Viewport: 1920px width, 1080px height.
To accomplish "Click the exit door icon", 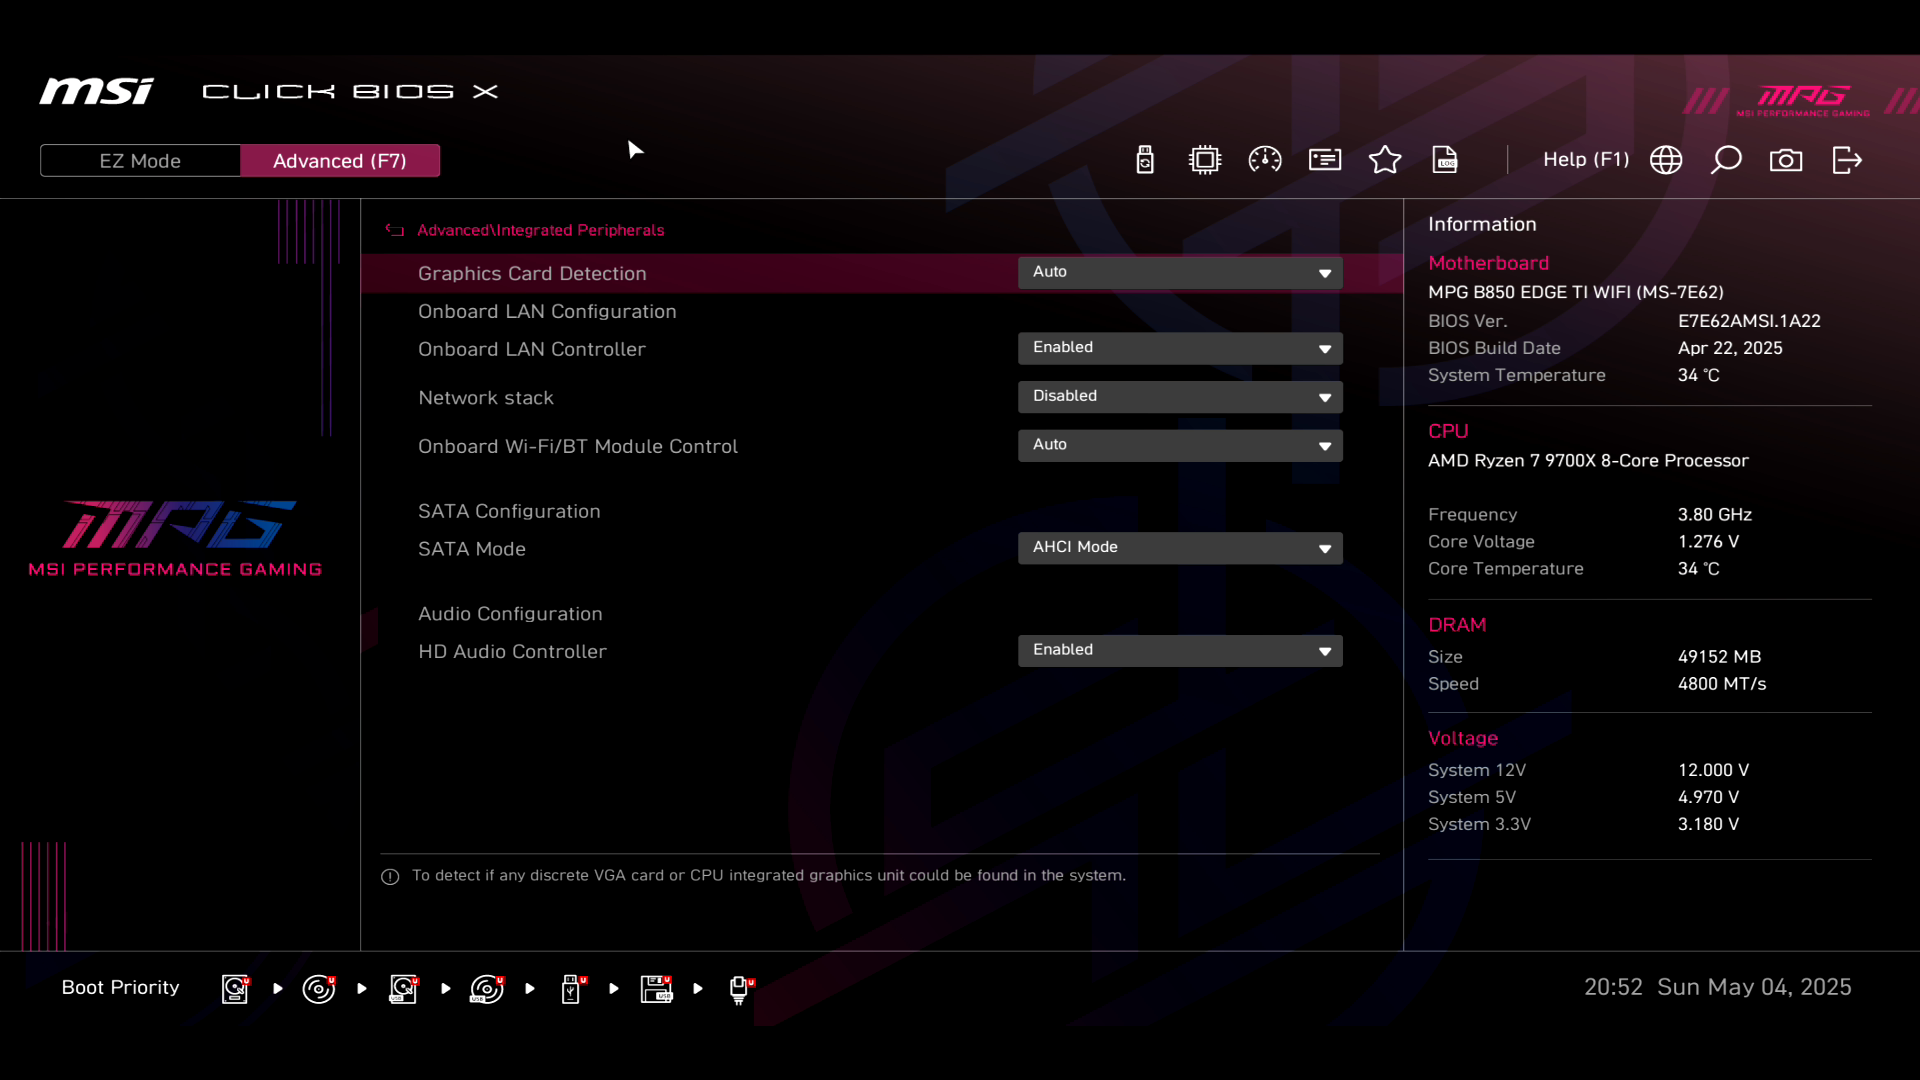I will pos(1847,160).
